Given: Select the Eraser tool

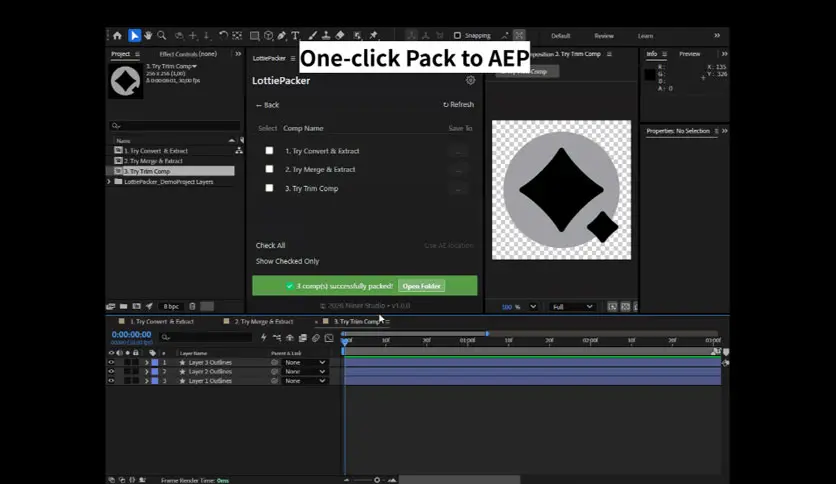Looking at the screenshot, I should pos(340,36).
